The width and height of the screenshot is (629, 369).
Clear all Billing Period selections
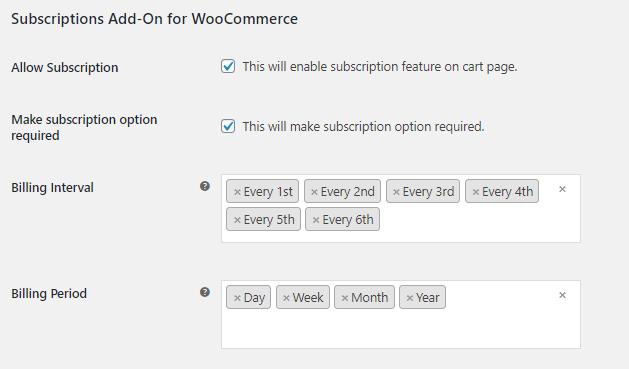coord(562,295)
